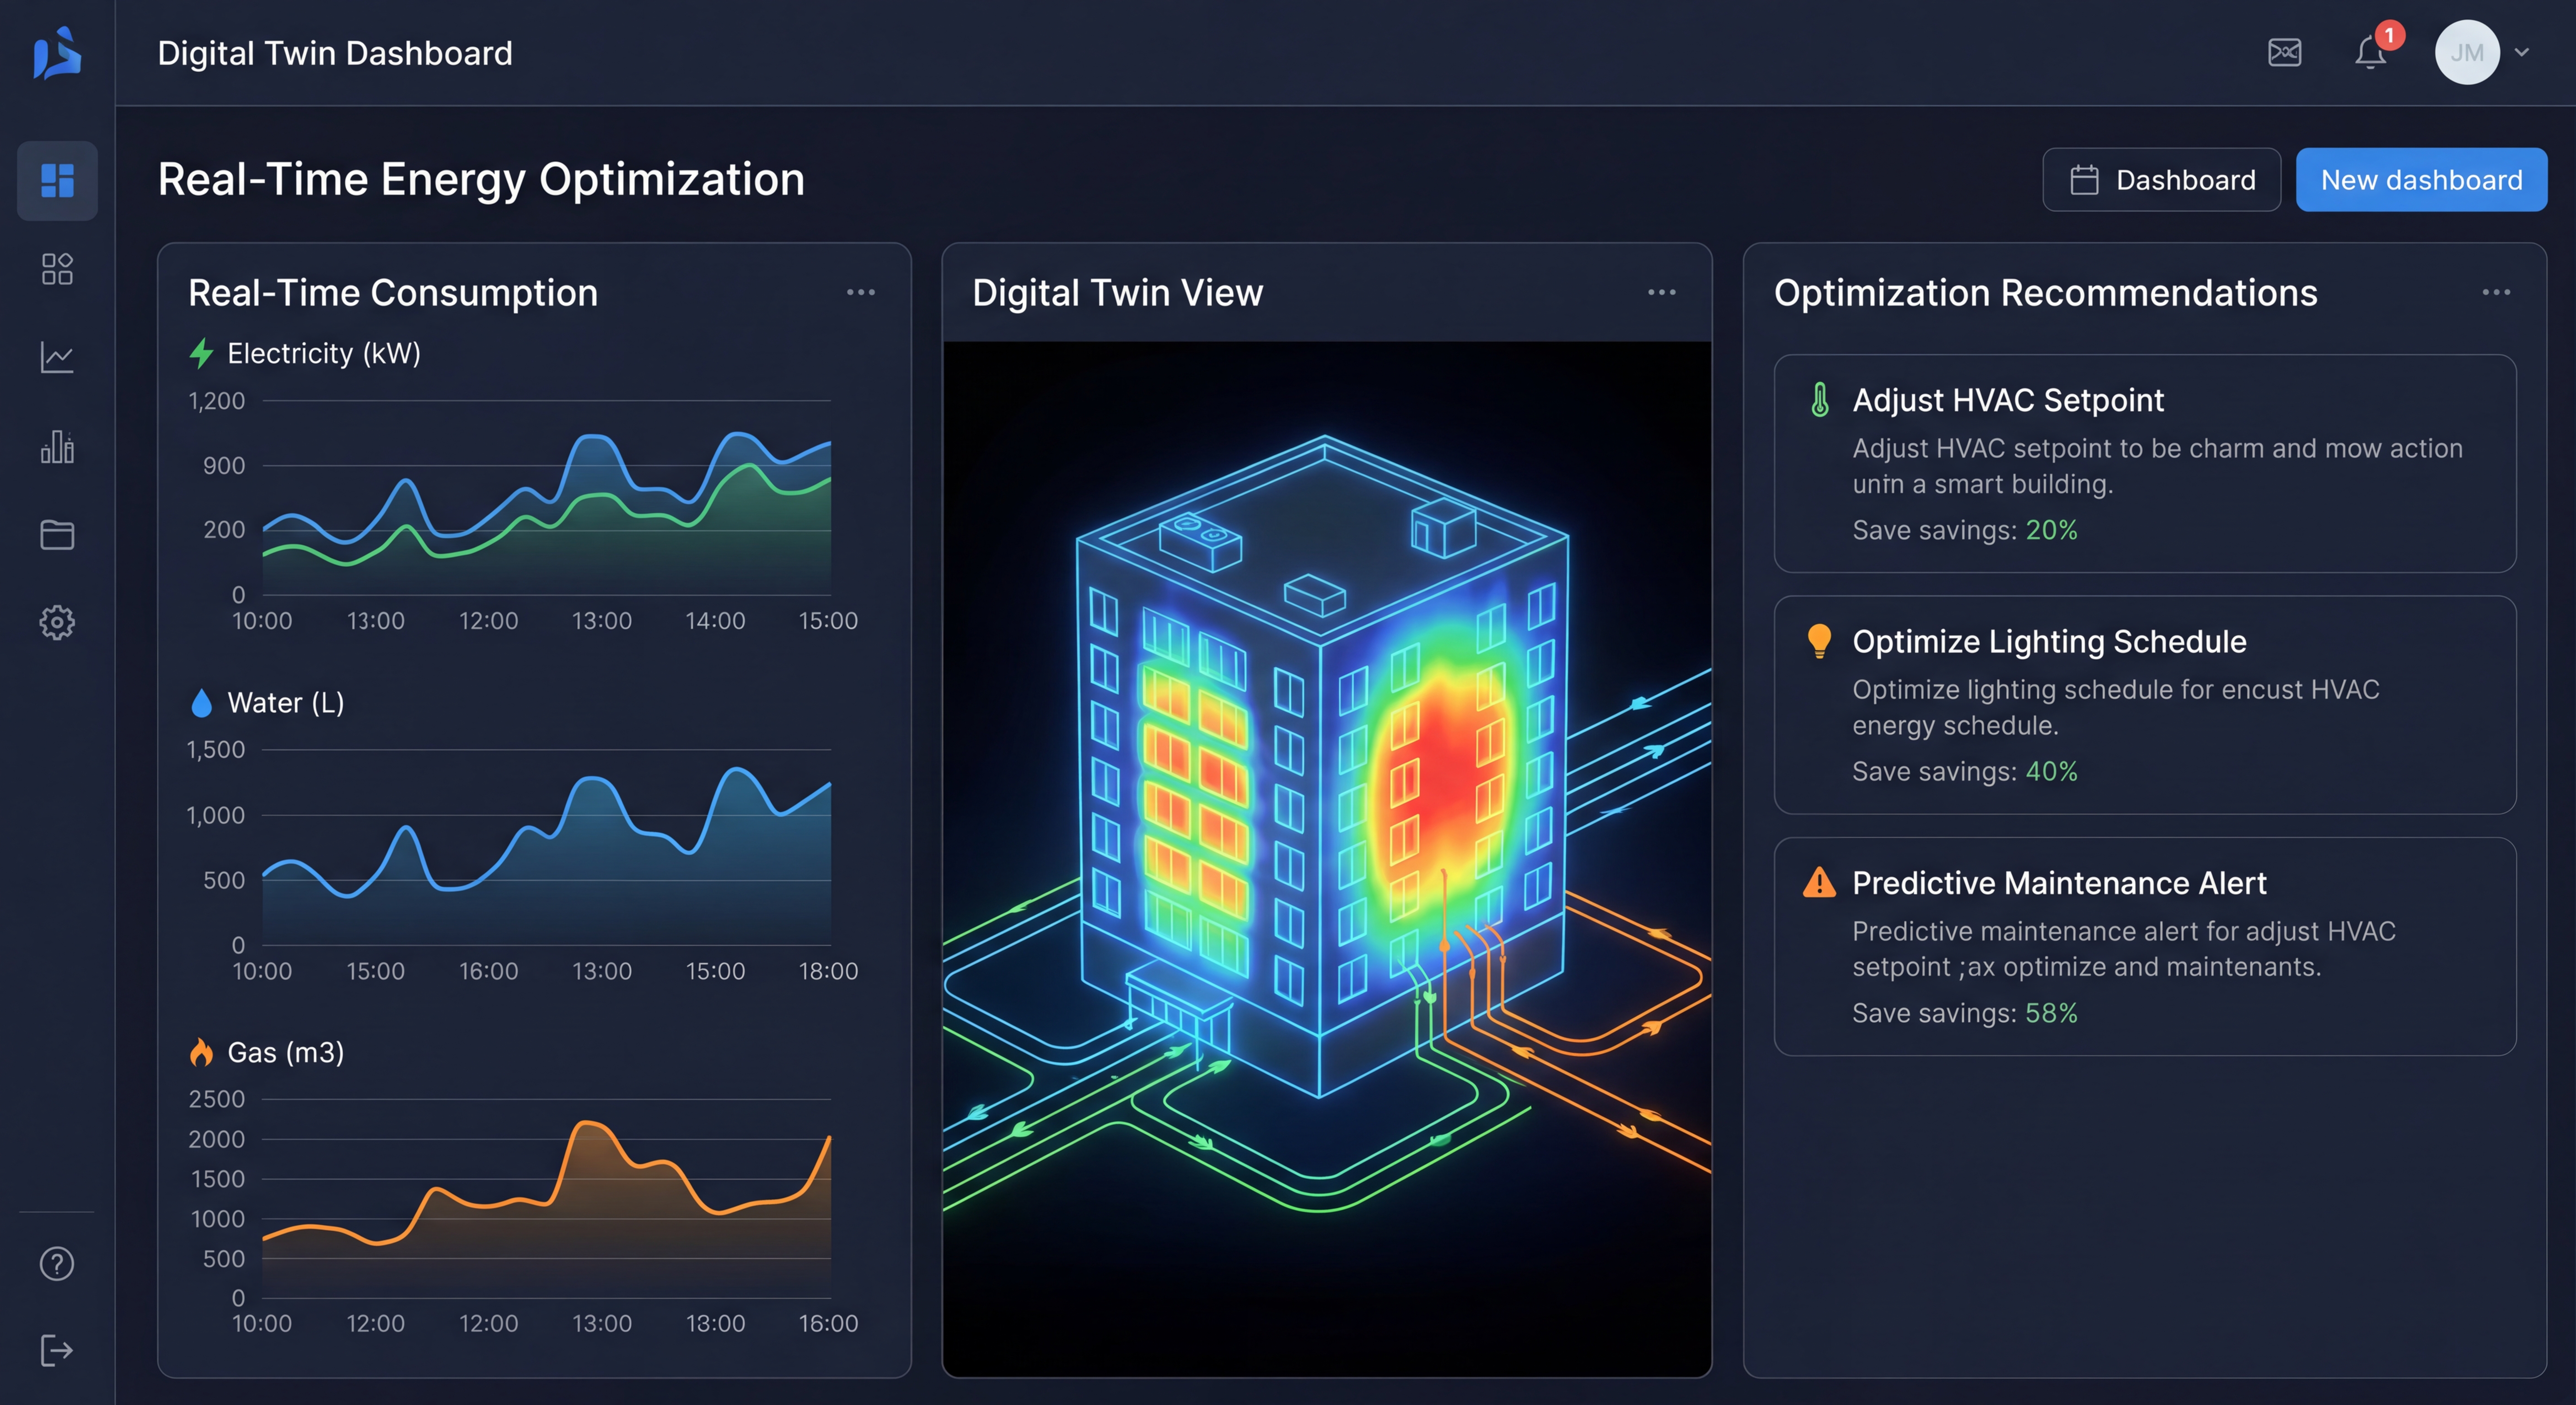Toggle the Water (L) series visibility
The image size is (2576, 1405).
[265, 702]
